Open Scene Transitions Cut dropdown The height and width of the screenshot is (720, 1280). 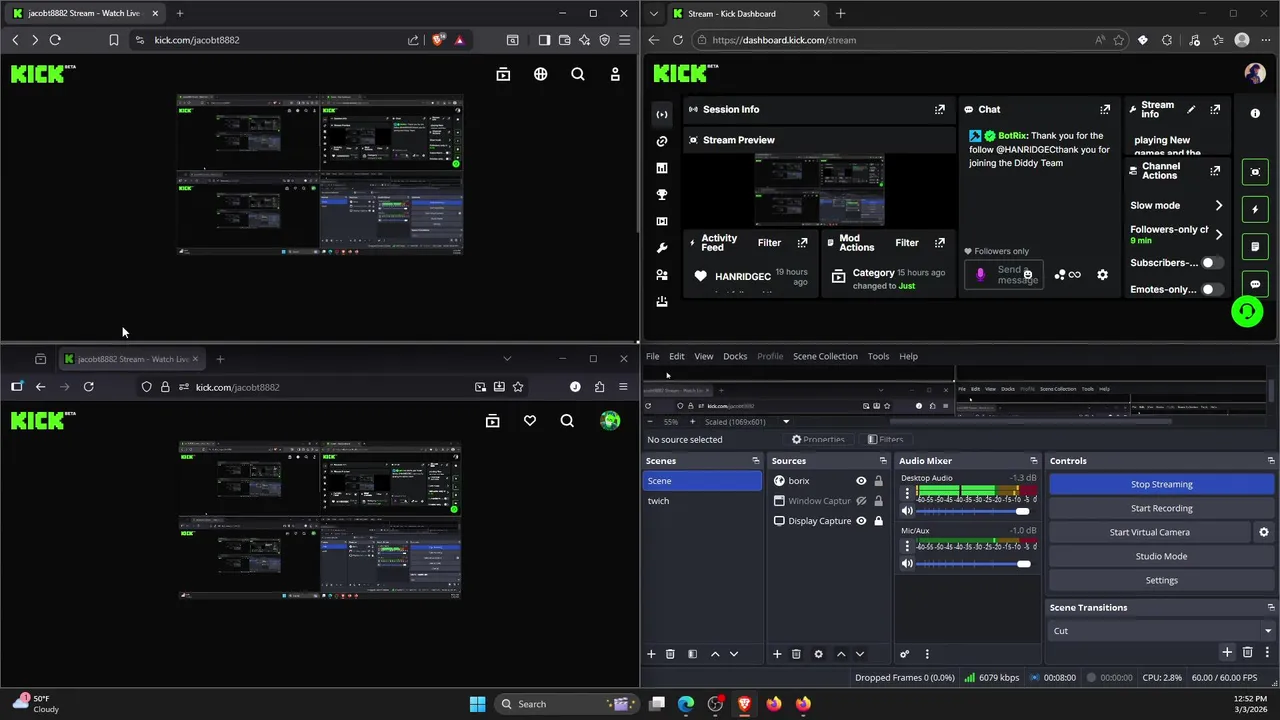(x=1161, y=631)
